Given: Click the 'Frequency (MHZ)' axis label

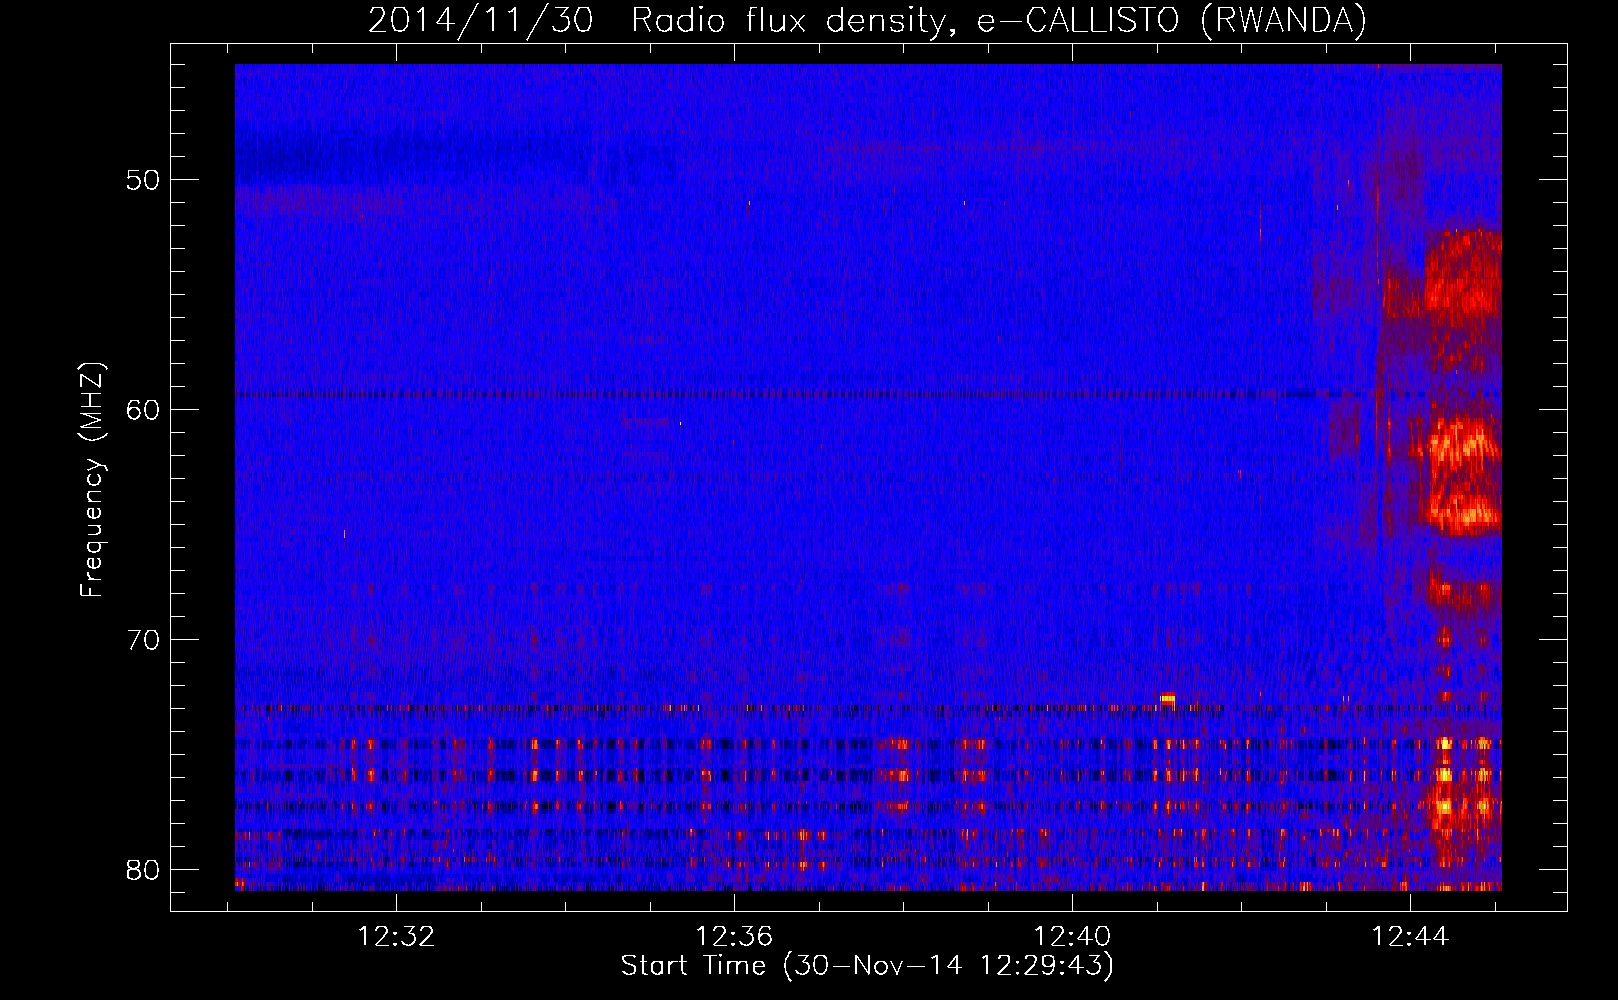Looking at the screenshot, I should (92, 480).
